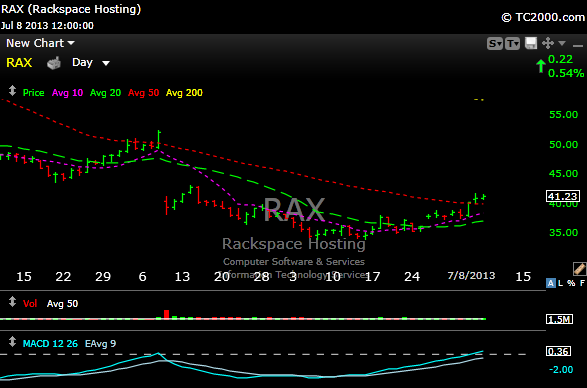Click the floppy disk save icon

coord(531,43)
